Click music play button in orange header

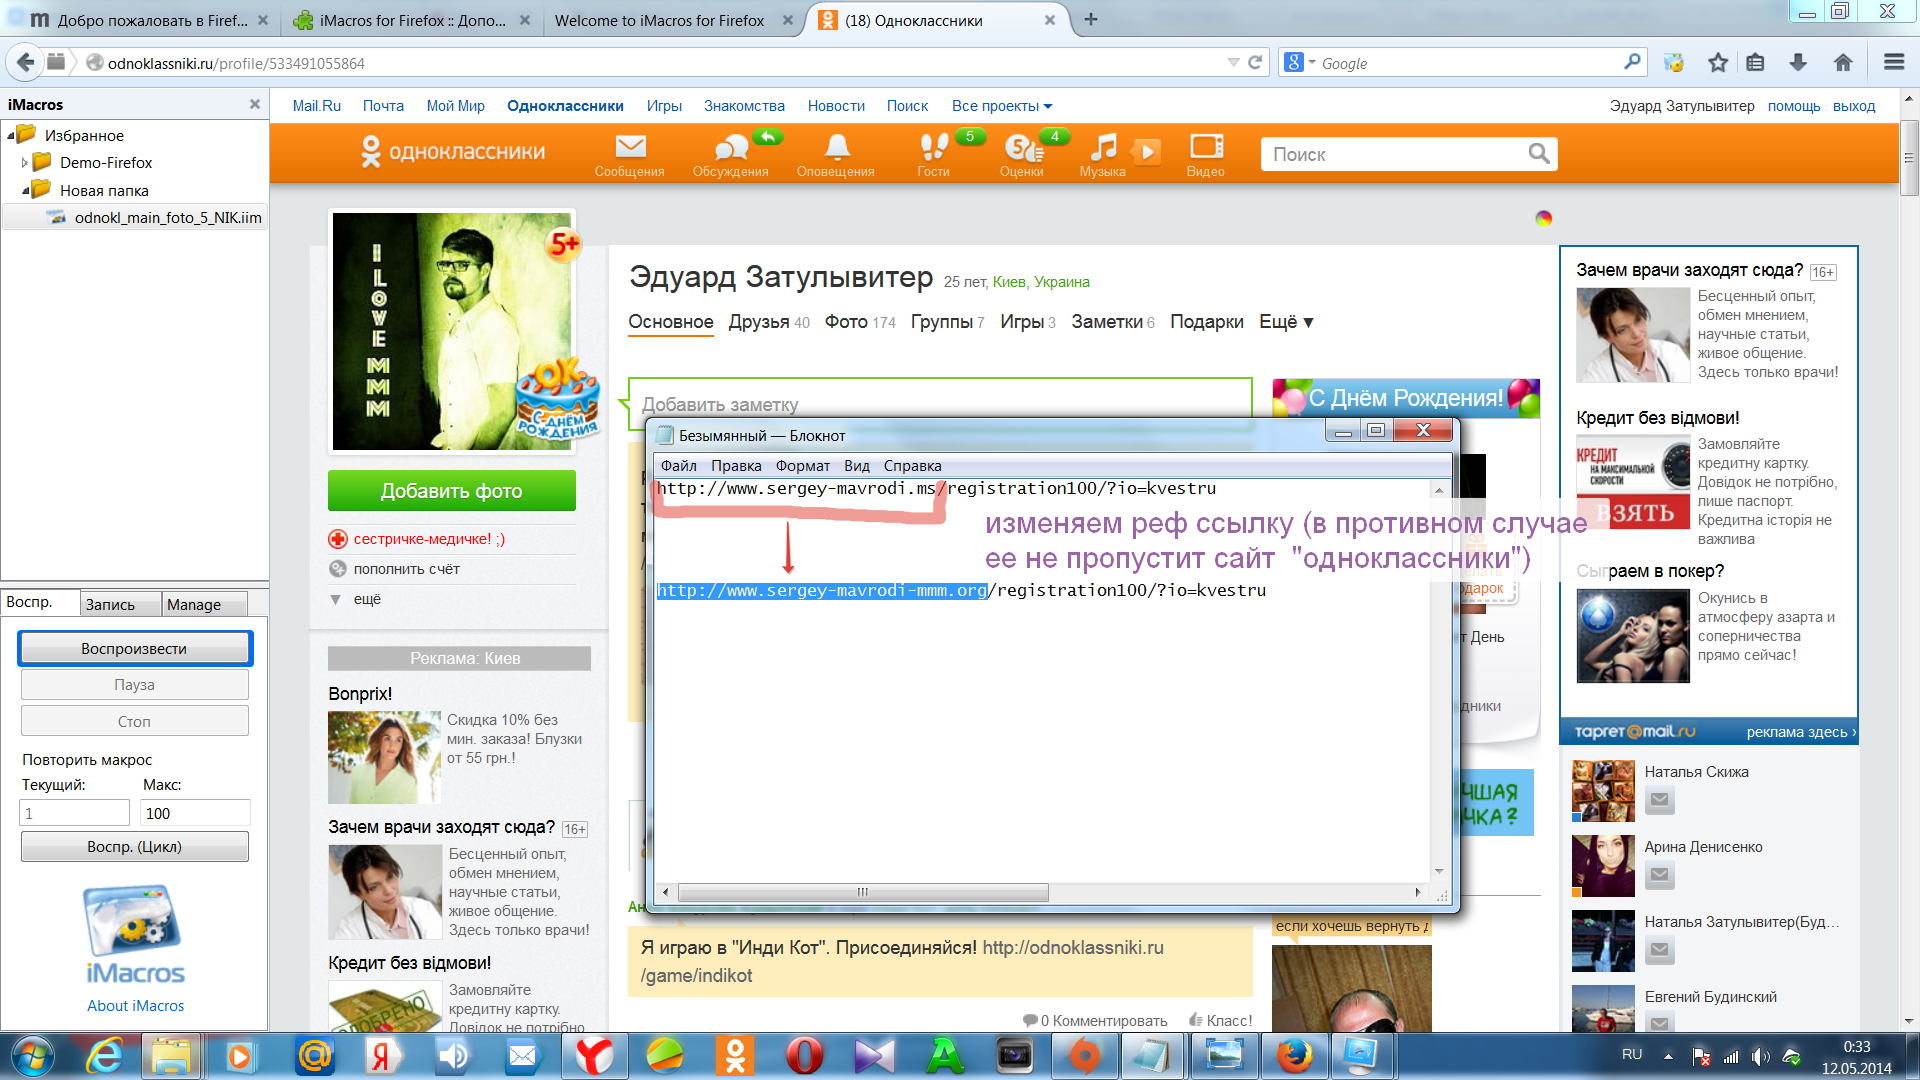click(1147, 152)
